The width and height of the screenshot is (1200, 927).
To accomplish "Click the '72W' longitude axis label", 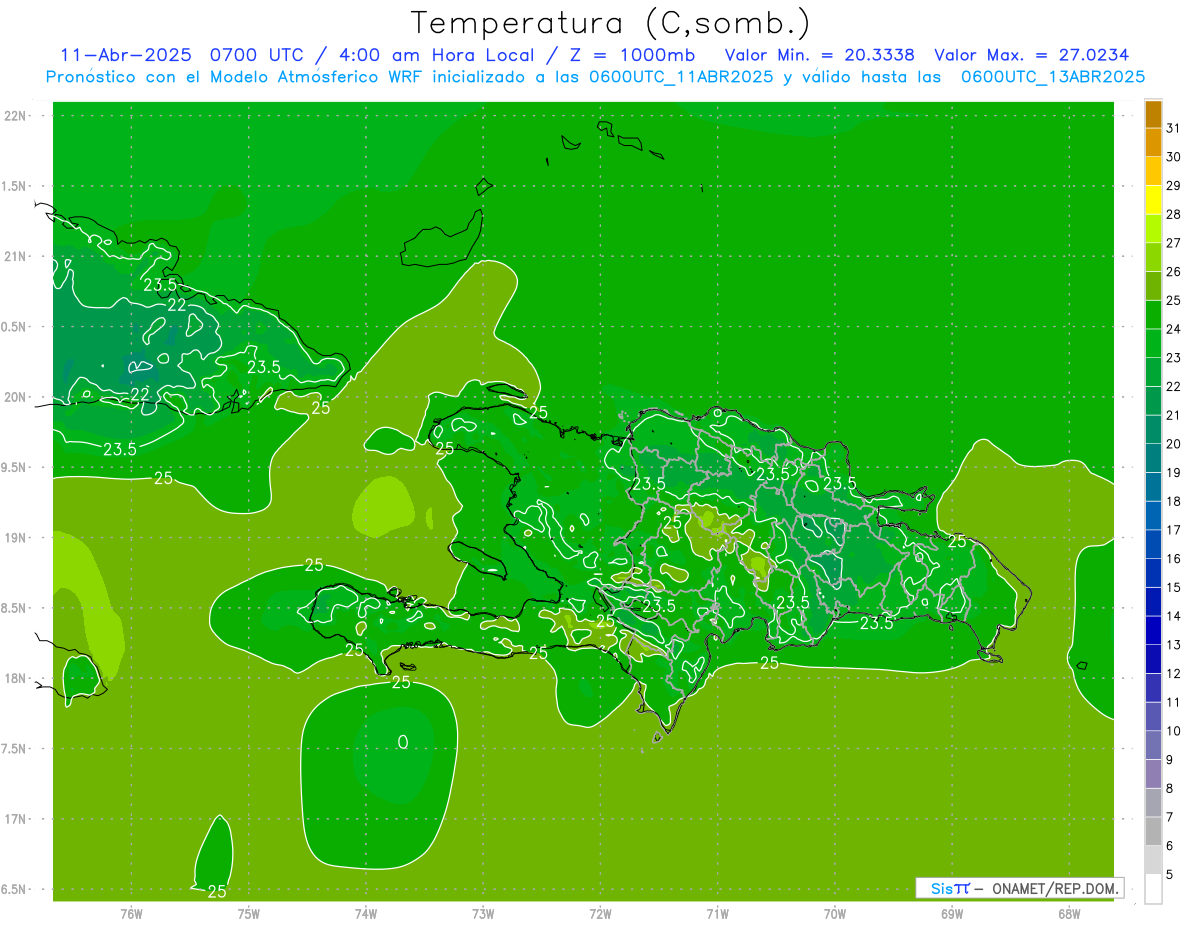I will [601, 914].
